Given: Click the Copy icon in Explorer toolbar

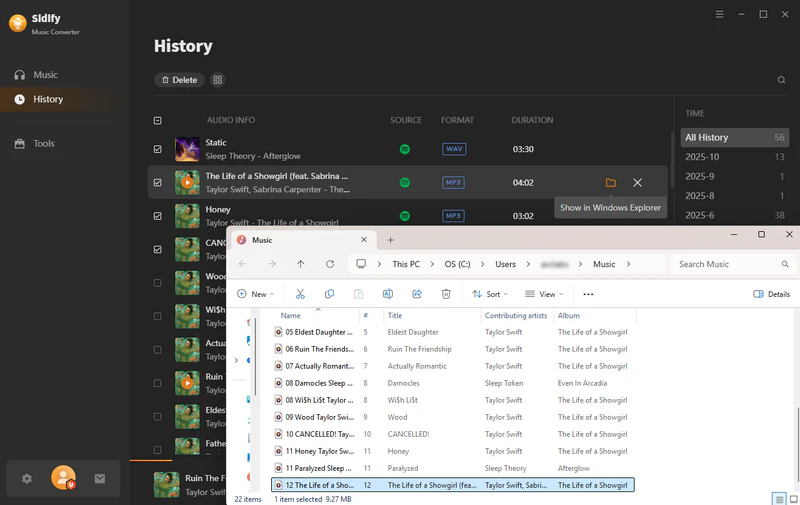Looking at the screenshot, I should pyautogui.click(x=330, y=294).
